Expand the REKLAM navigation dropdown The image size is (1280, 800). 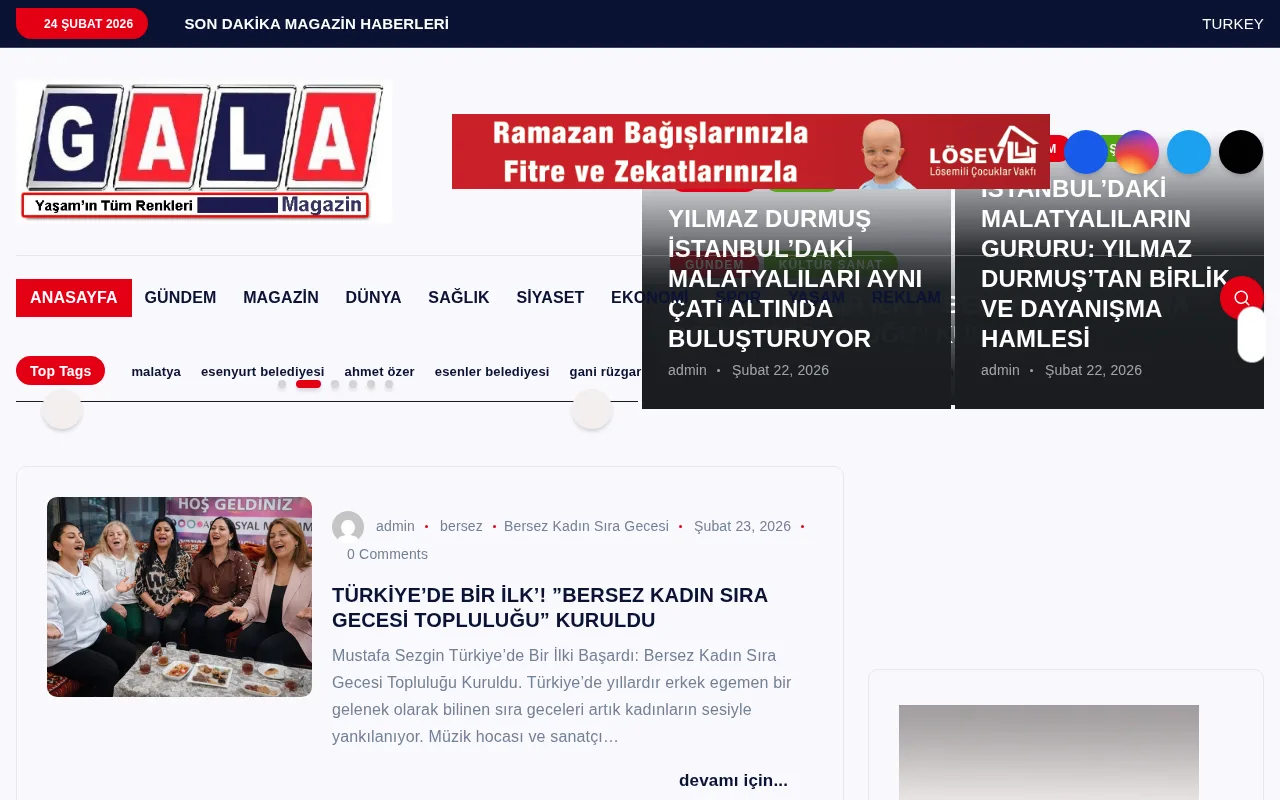[906, 297]
